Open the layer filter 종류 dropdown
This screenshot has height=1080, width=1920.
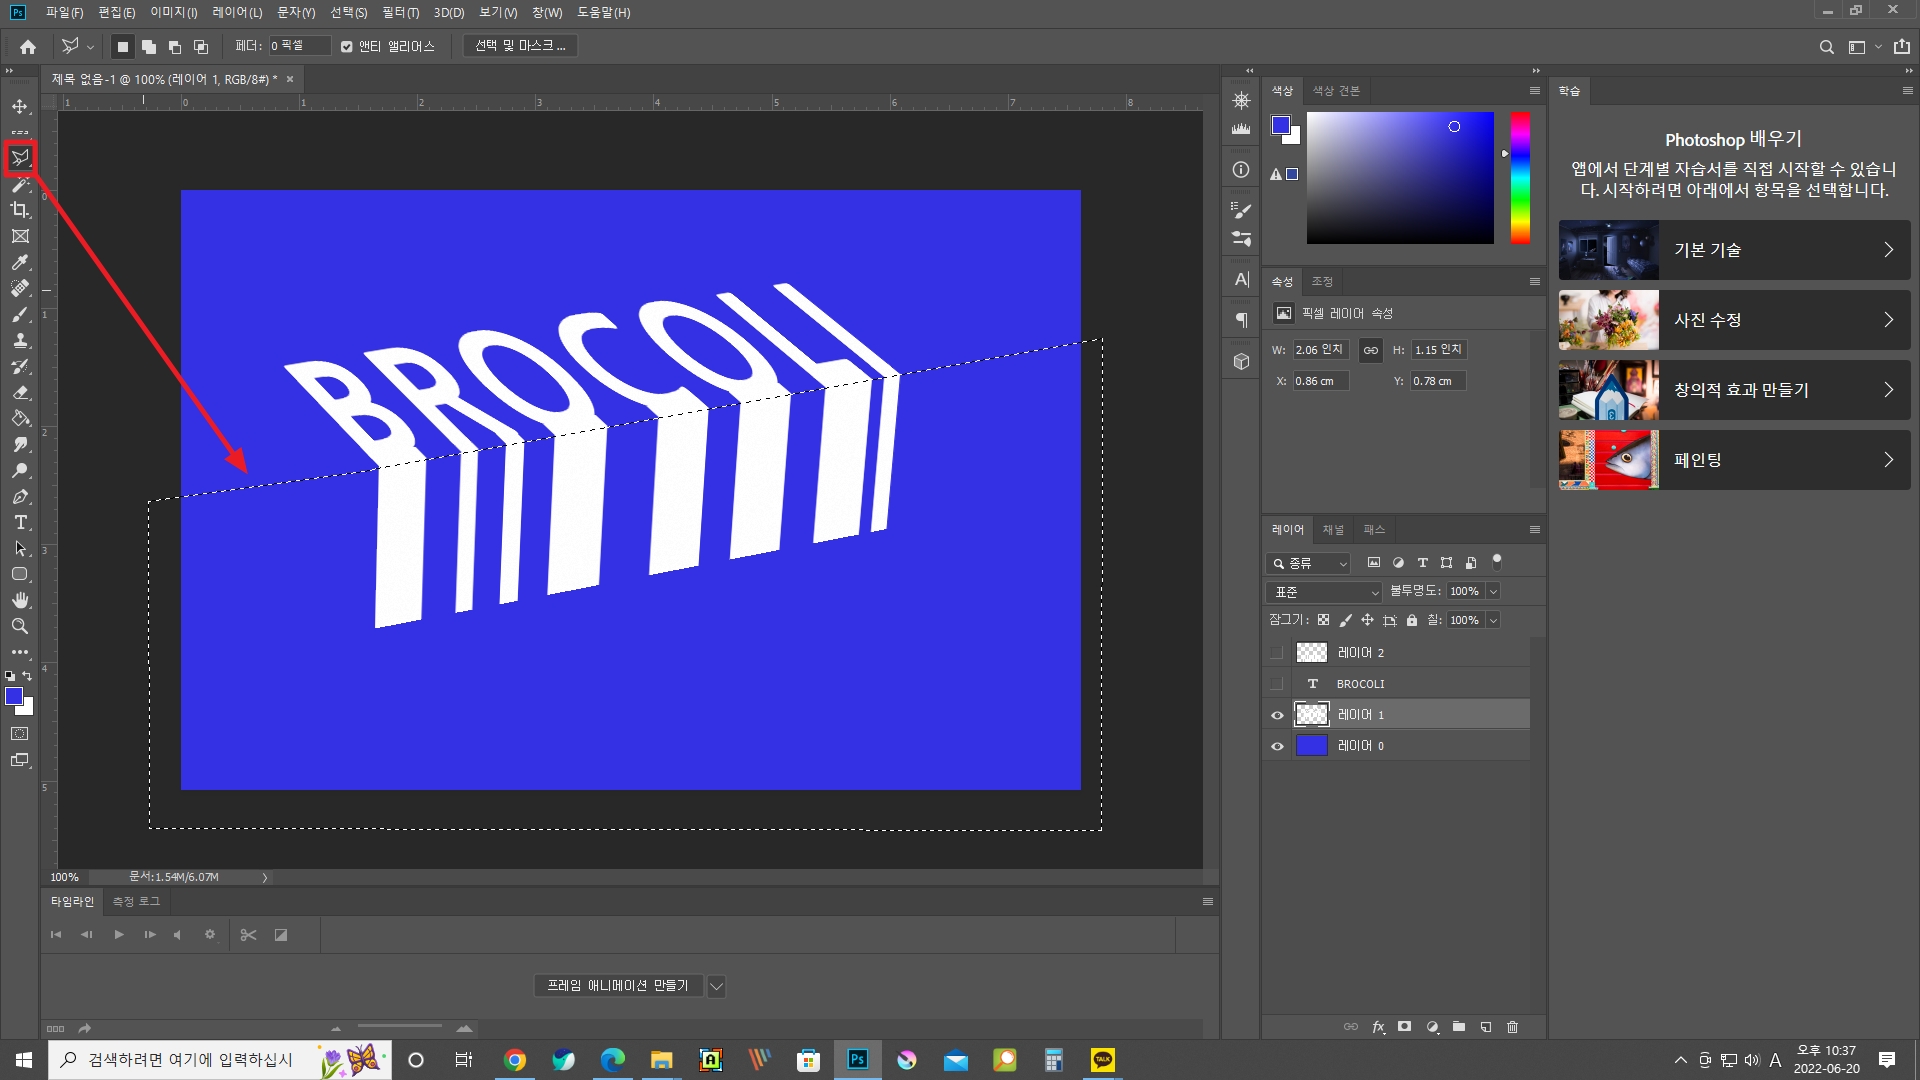1309,564
